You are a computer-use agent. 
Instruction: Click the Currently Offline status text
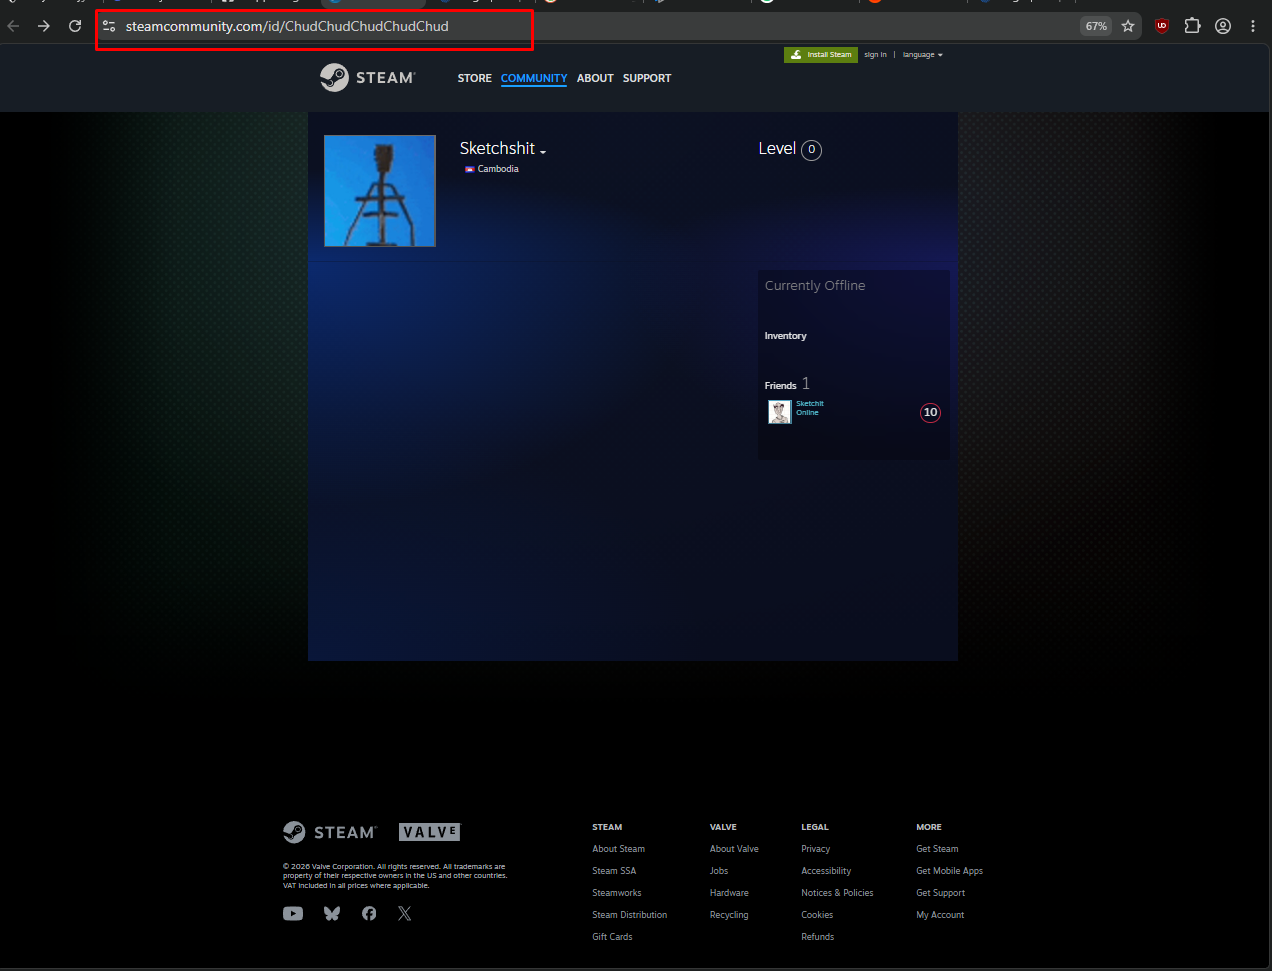815,286
